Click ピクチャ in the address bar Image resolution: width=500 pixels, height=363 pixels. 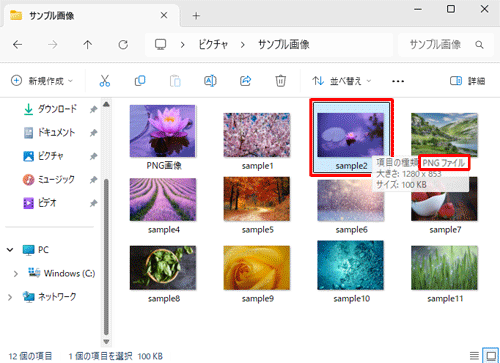coord(213,44)
